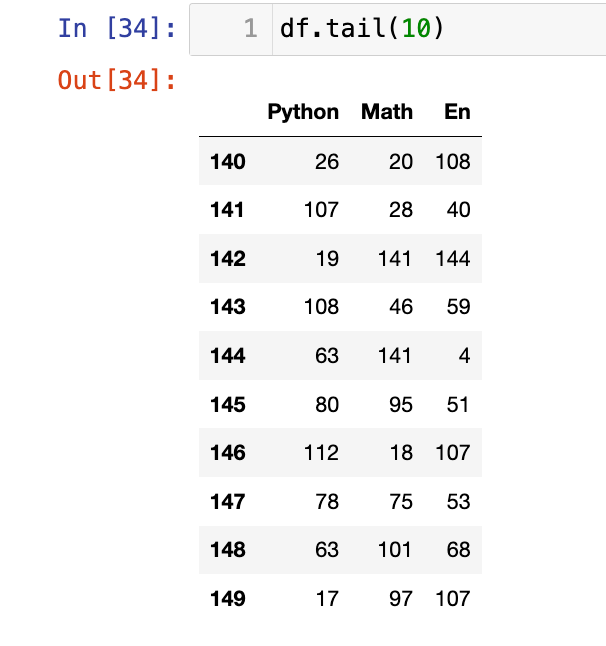Click row index 142
This screenshot has height=646, width=606.
tap(228, 259)
